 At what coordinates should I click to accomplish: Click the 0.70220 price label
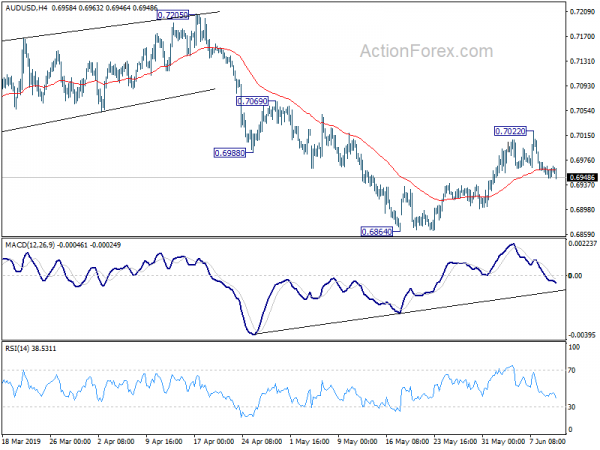(510, 131)
